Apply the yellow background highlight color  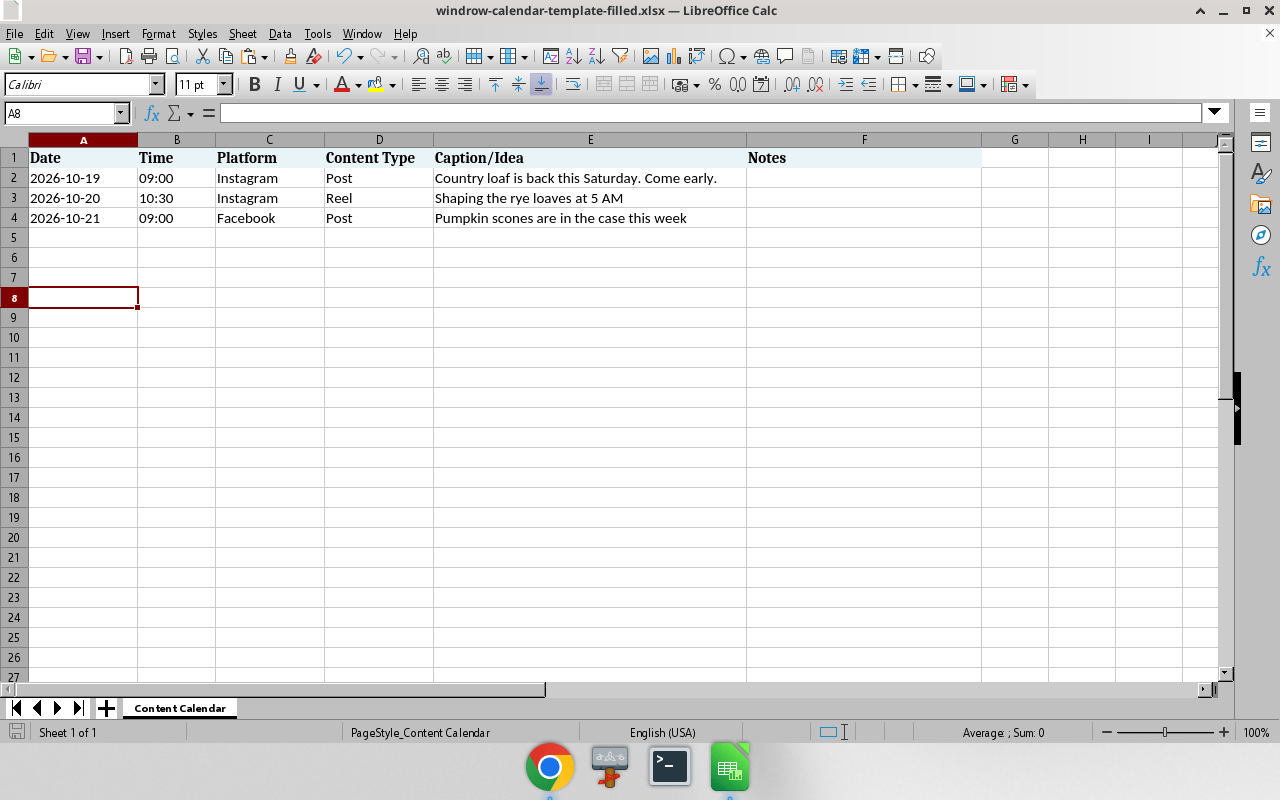[376, 85]
